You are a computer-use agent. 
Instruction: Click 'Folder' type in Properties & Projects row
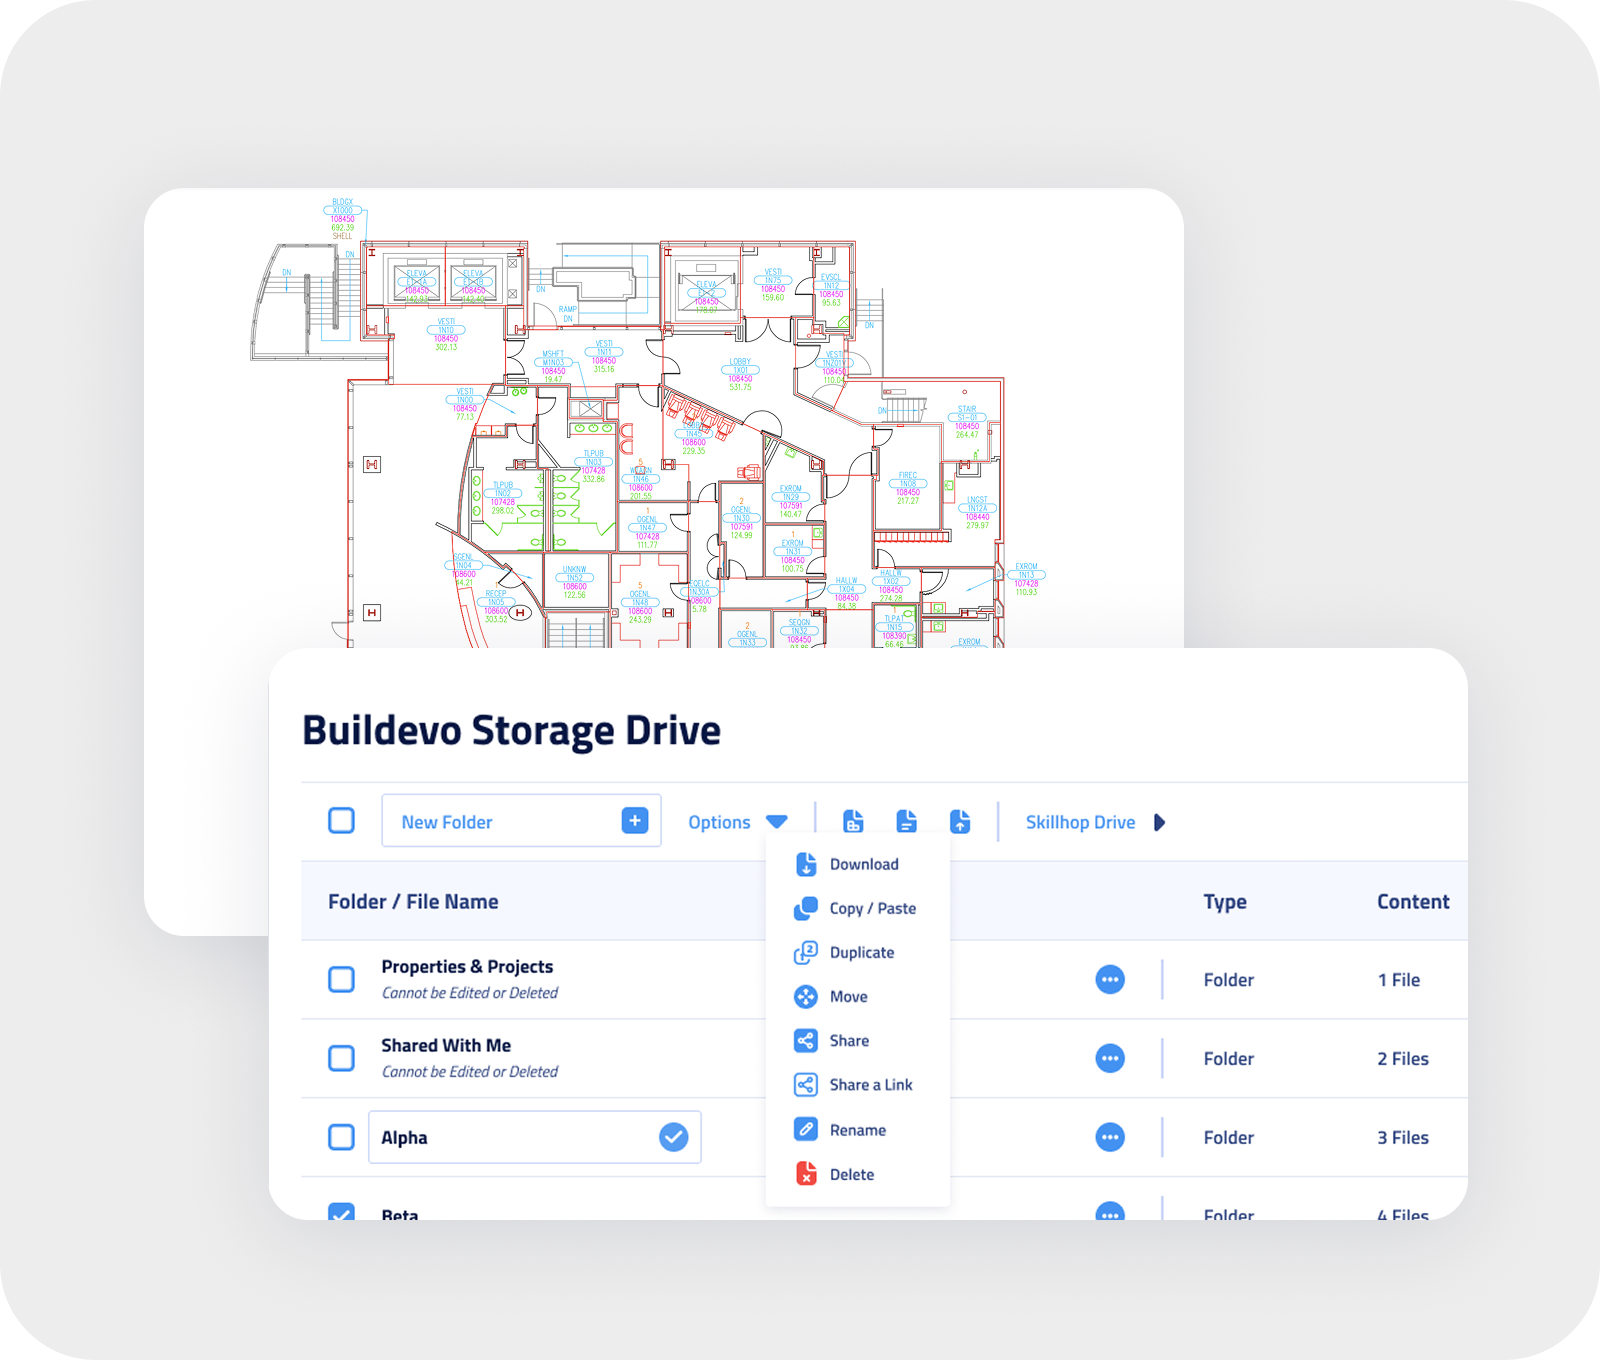(1228, 980)
